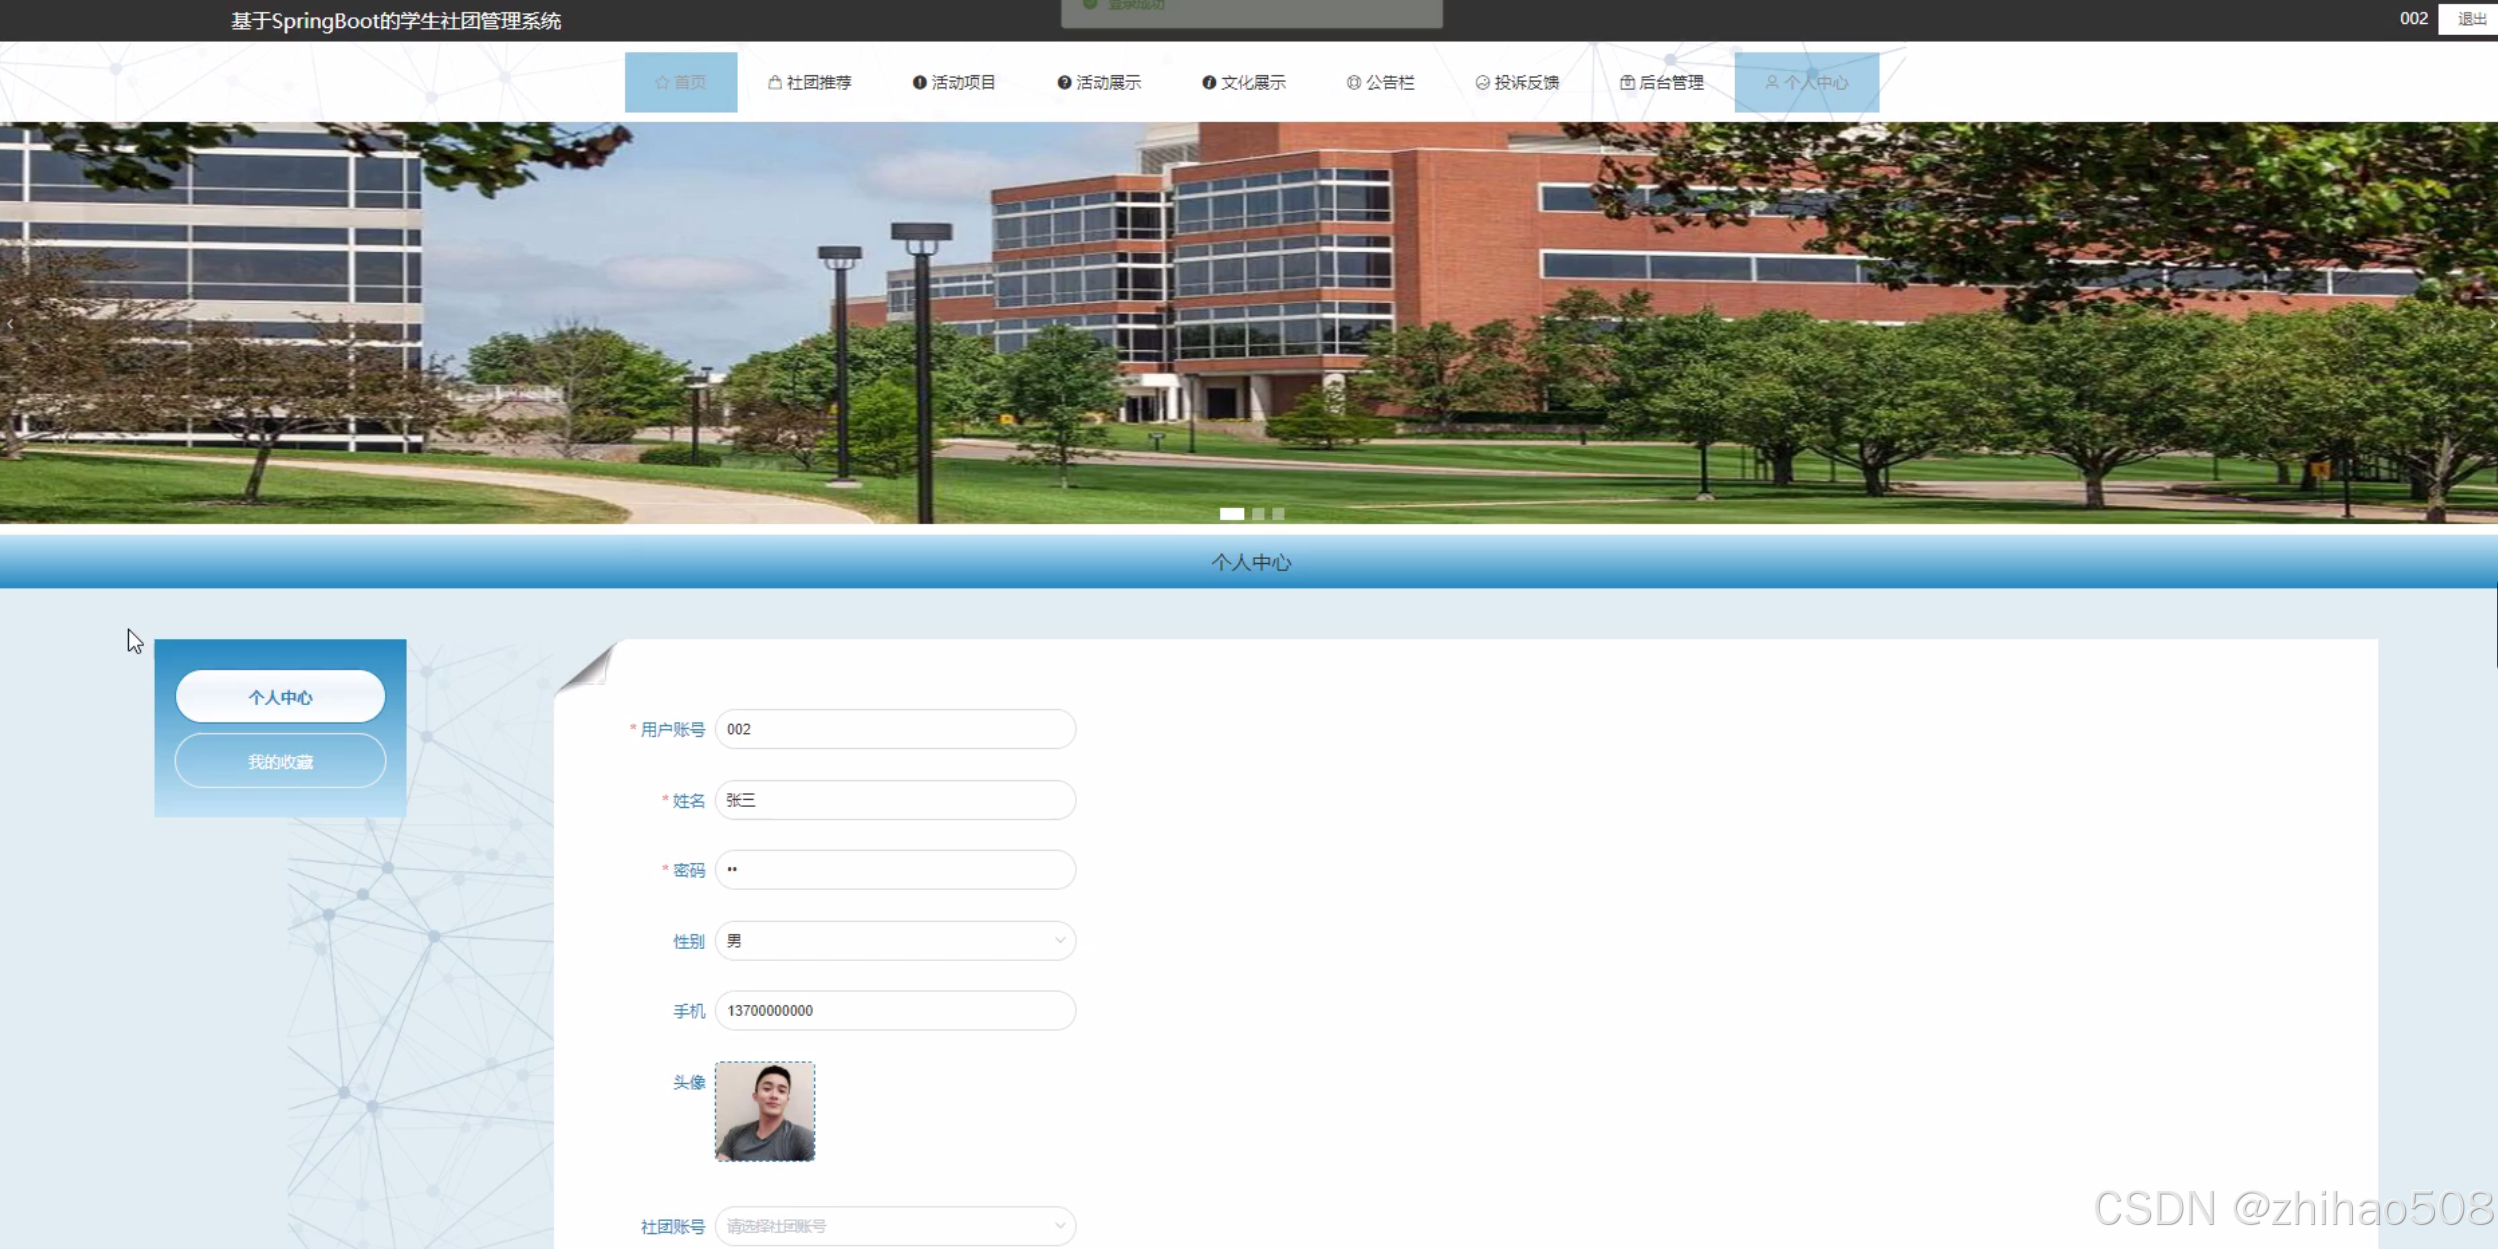Select 个人中心 in top navigation
Screen dimensions: 2498x1249
click(x=1806, y=82)
